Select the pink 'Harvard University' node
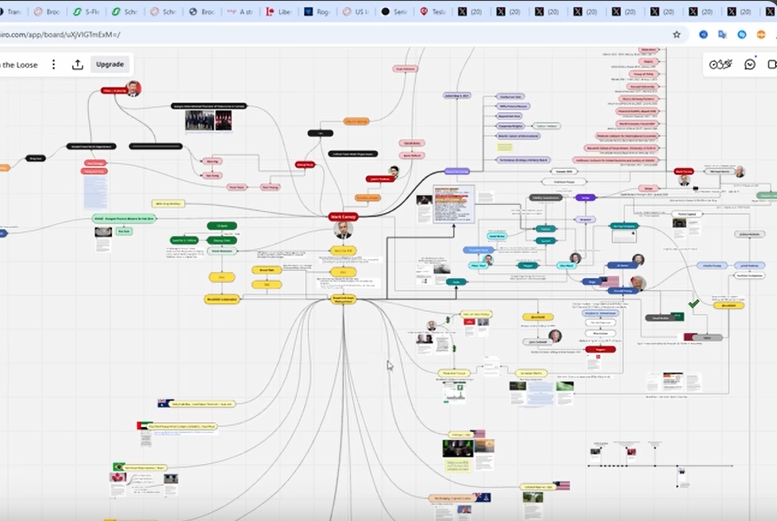This screenshot has width=777, height=521. (642, 86)
